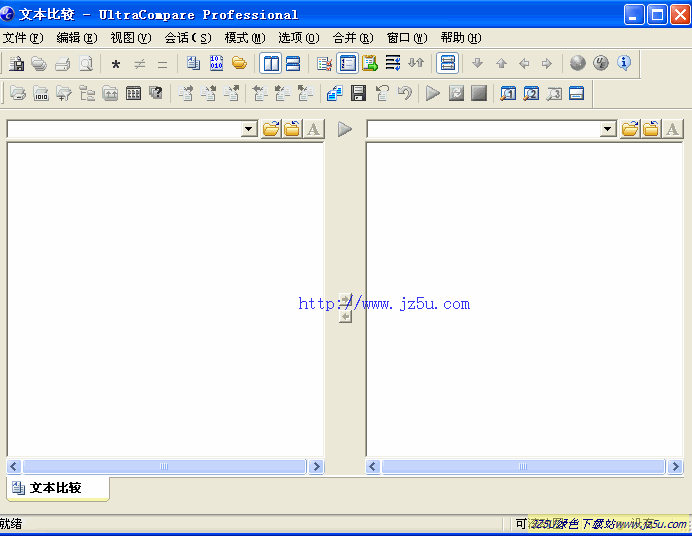Click second folder button for left pane
692x536 pixels.
click(292, 129)
